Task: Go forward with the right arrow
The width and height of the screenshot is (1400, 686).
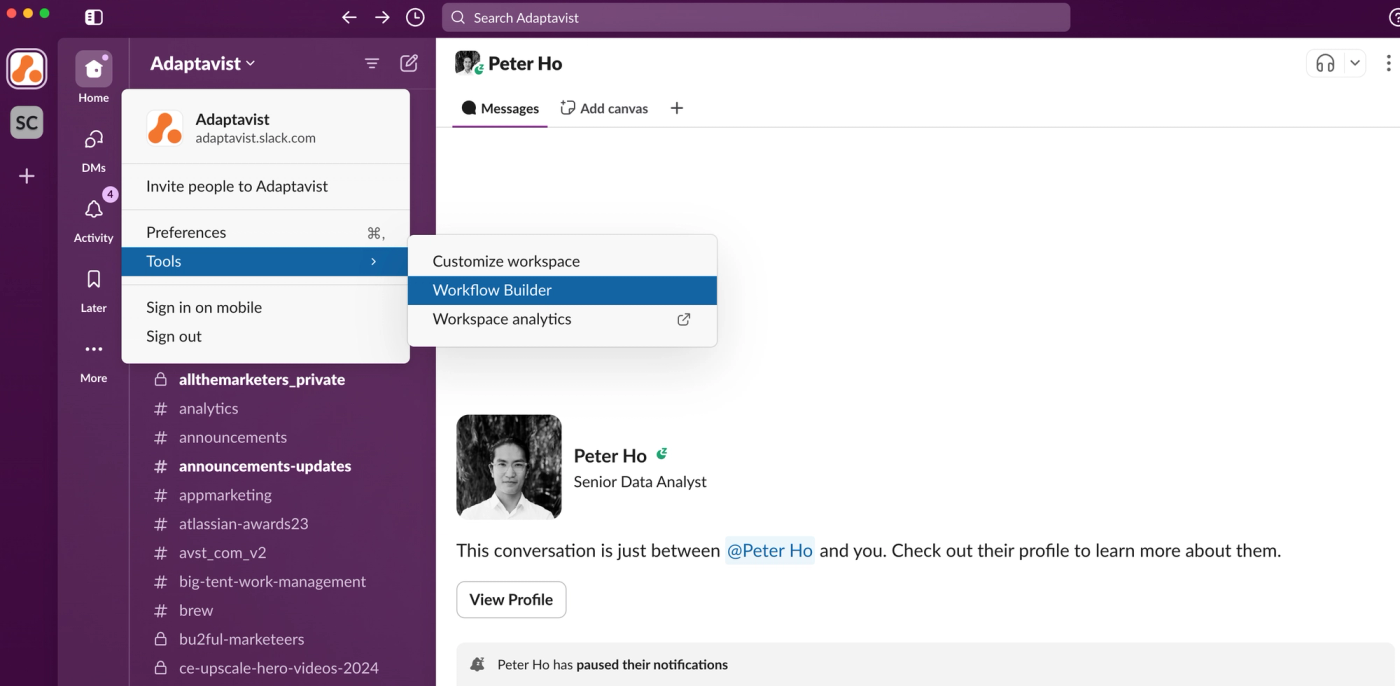Action: [382, 17]
